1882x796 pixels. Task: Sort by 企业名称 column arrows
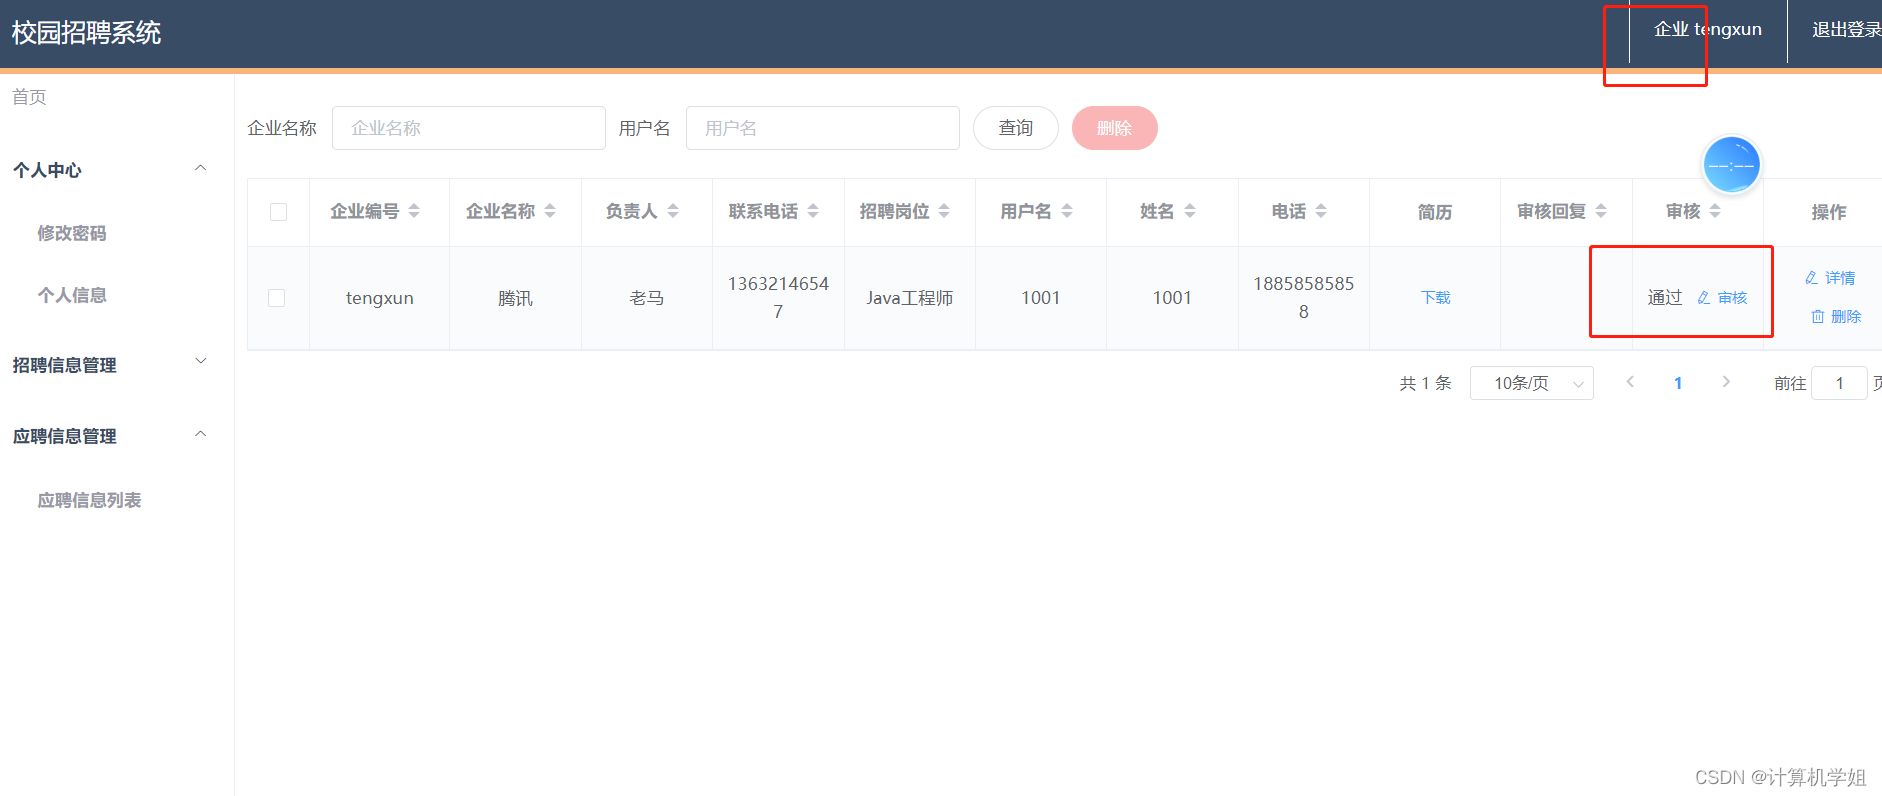point(550,211)
